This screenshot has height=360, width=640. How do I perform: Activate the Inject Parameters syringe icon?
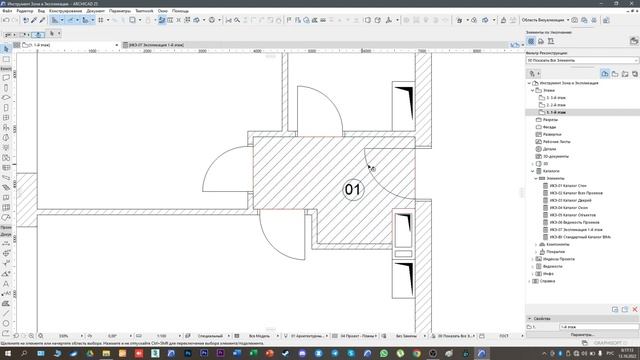point(42,20)
